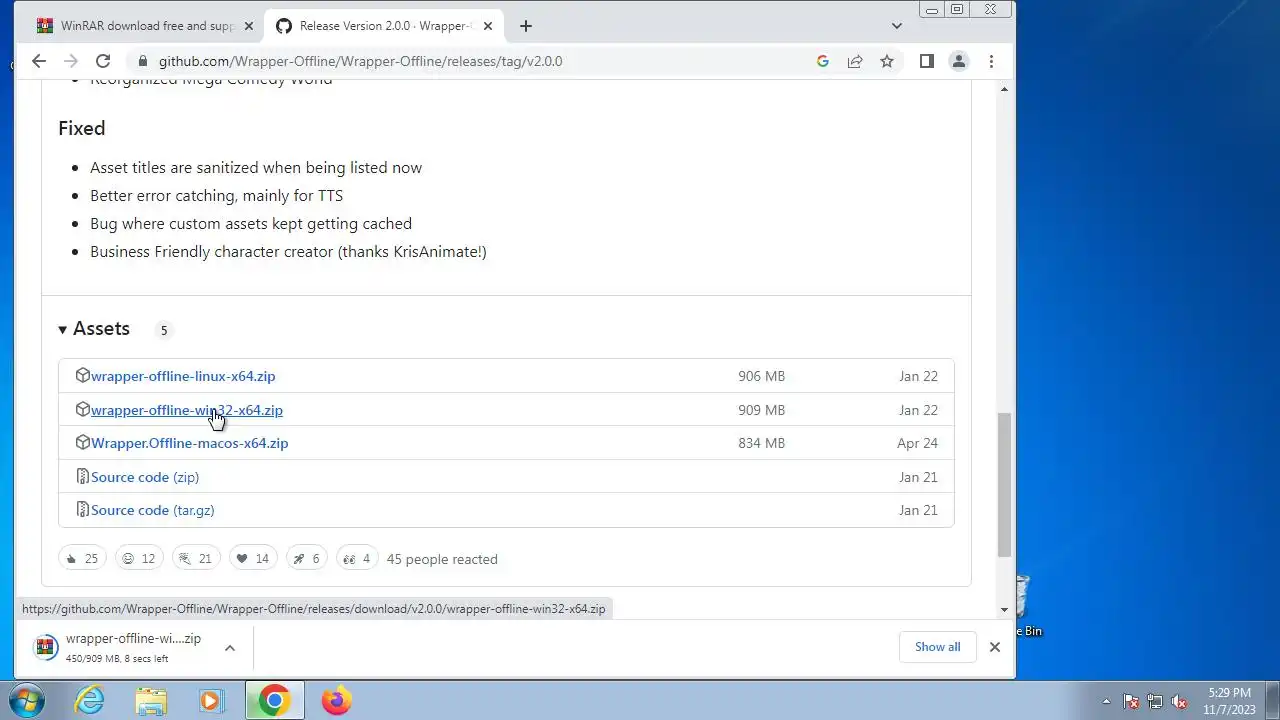Open the Chrome profile avatar

pos(959,61)
